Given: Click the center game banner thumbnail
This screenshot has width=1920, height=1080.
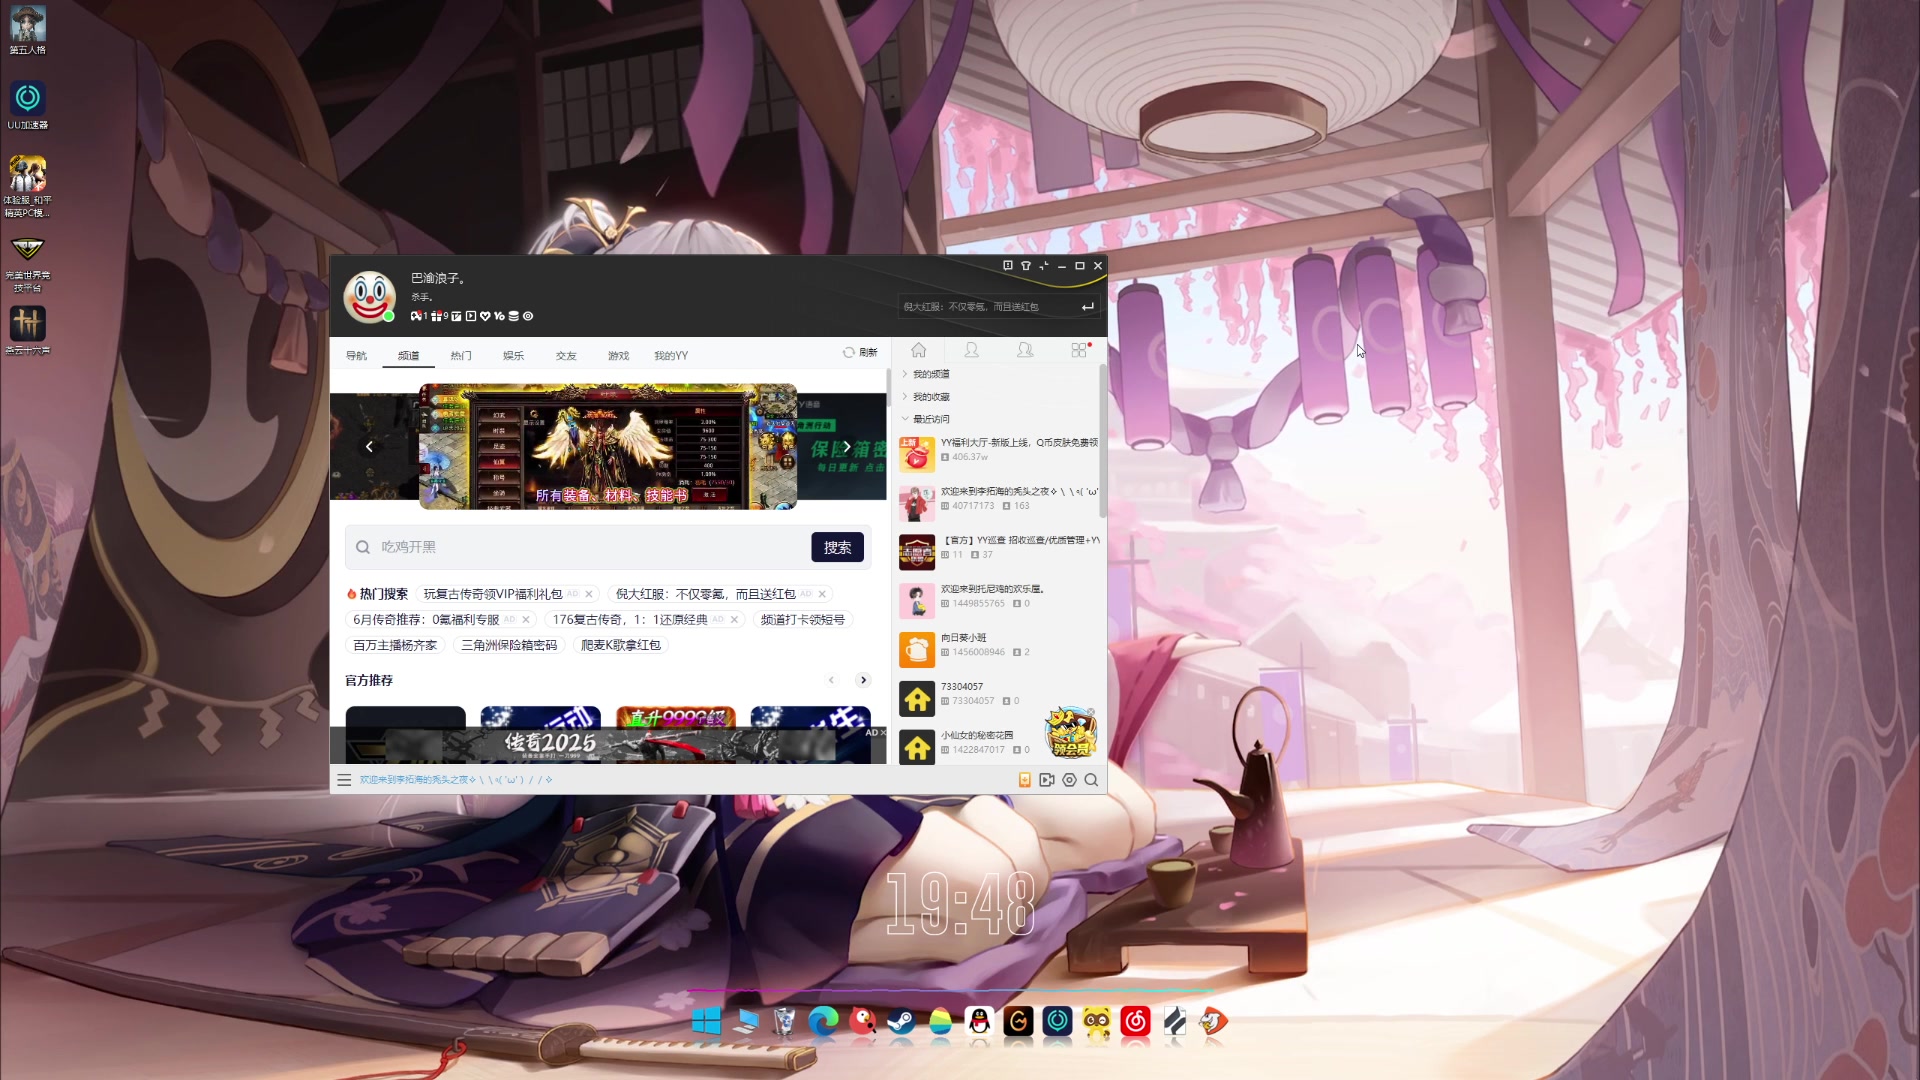Looking at the screenshot, I should coord(608,446).
